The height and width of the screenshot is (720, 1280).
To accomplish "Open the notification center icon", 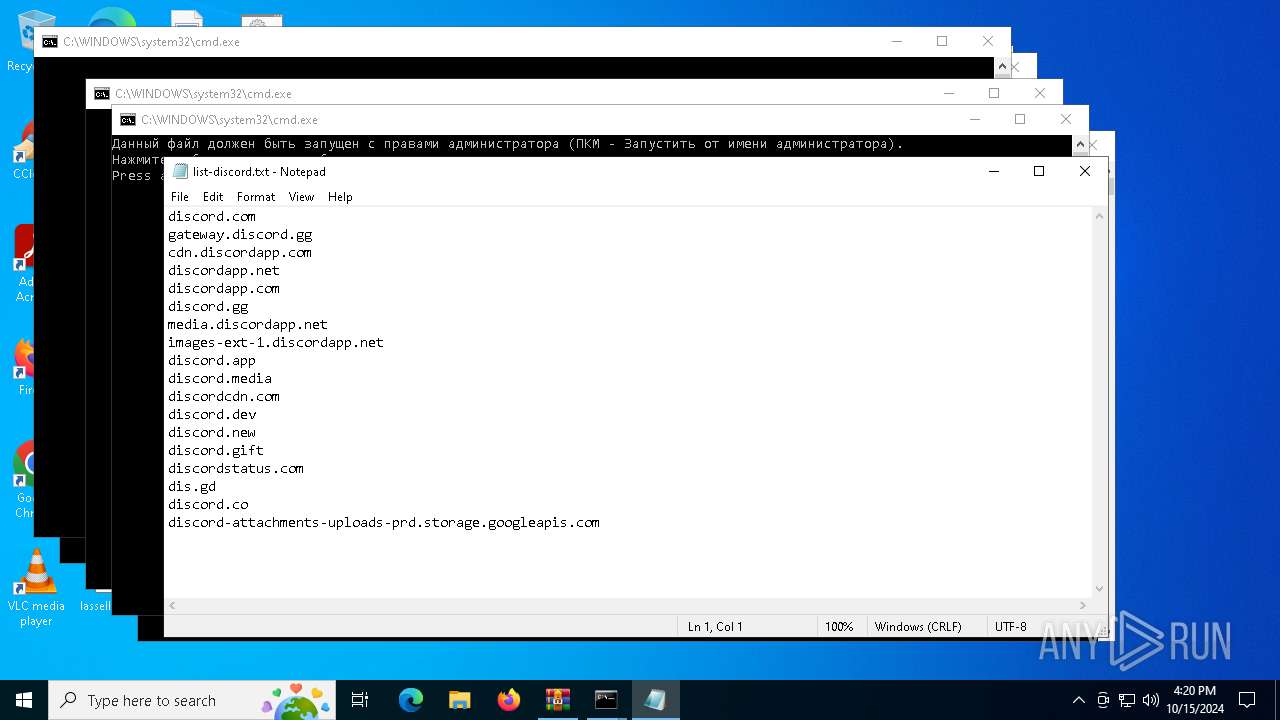I will [1247, 700].
